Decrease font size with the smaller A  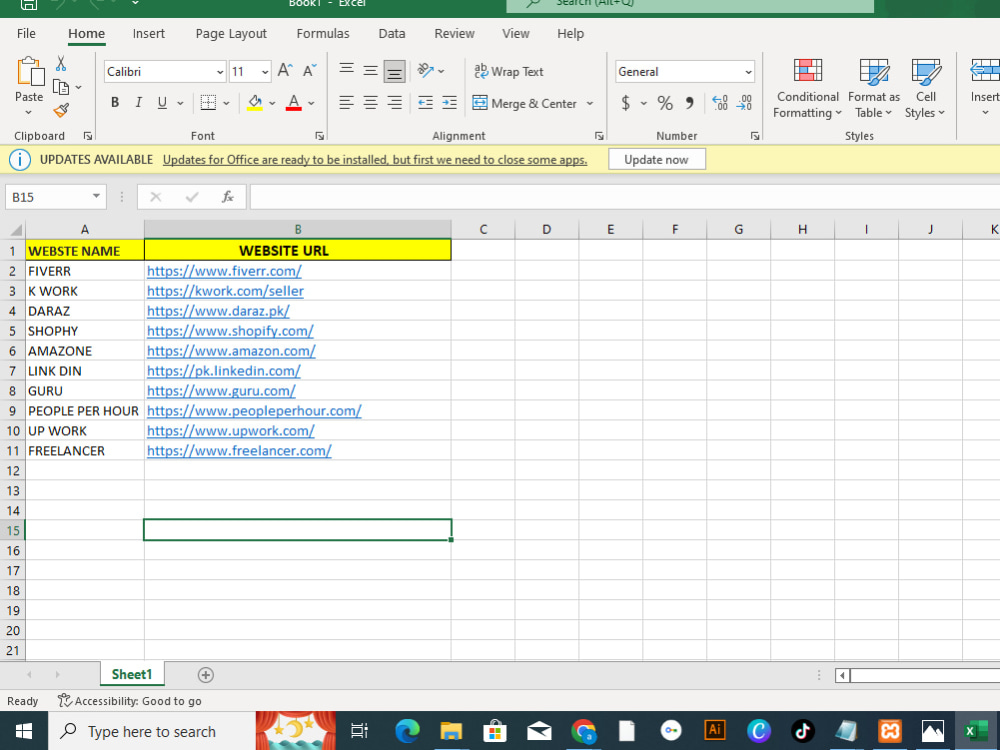click(x=309, y=71)
